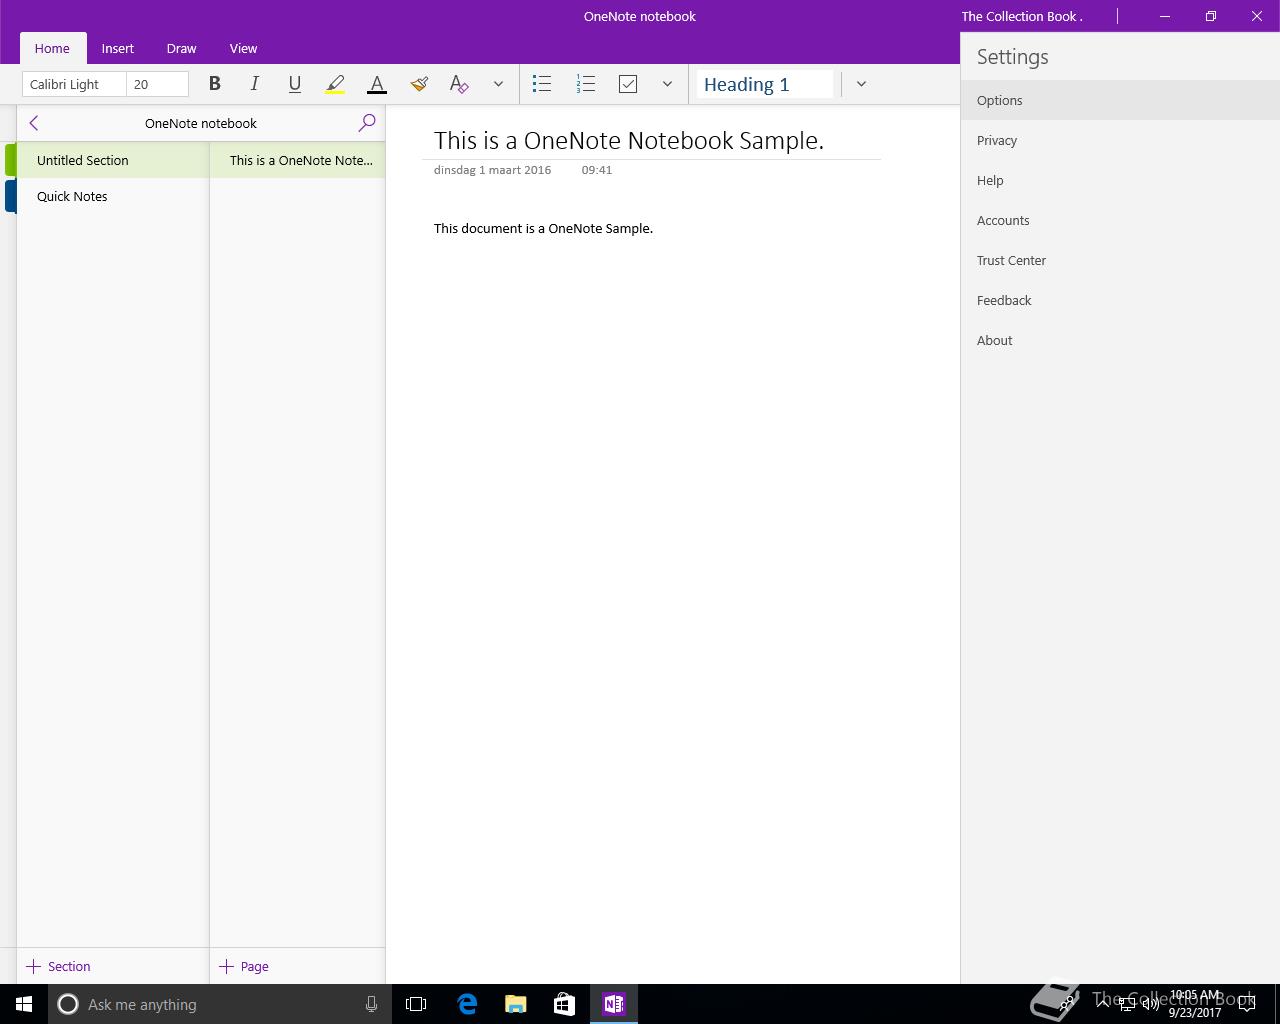
Task: Add a new Section
Action: click(58, 966)
